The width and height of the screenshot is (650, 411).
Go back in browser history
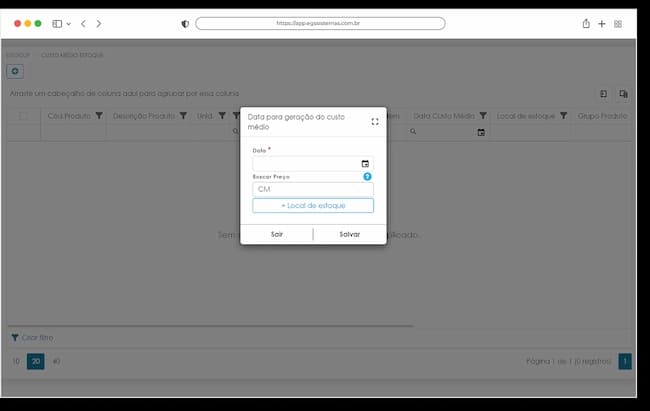[x=83, y=24]
